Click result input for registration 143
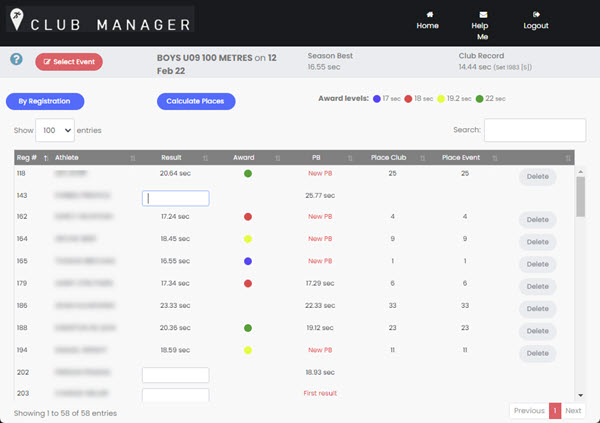The image size is (600, 423). point(175,199)
